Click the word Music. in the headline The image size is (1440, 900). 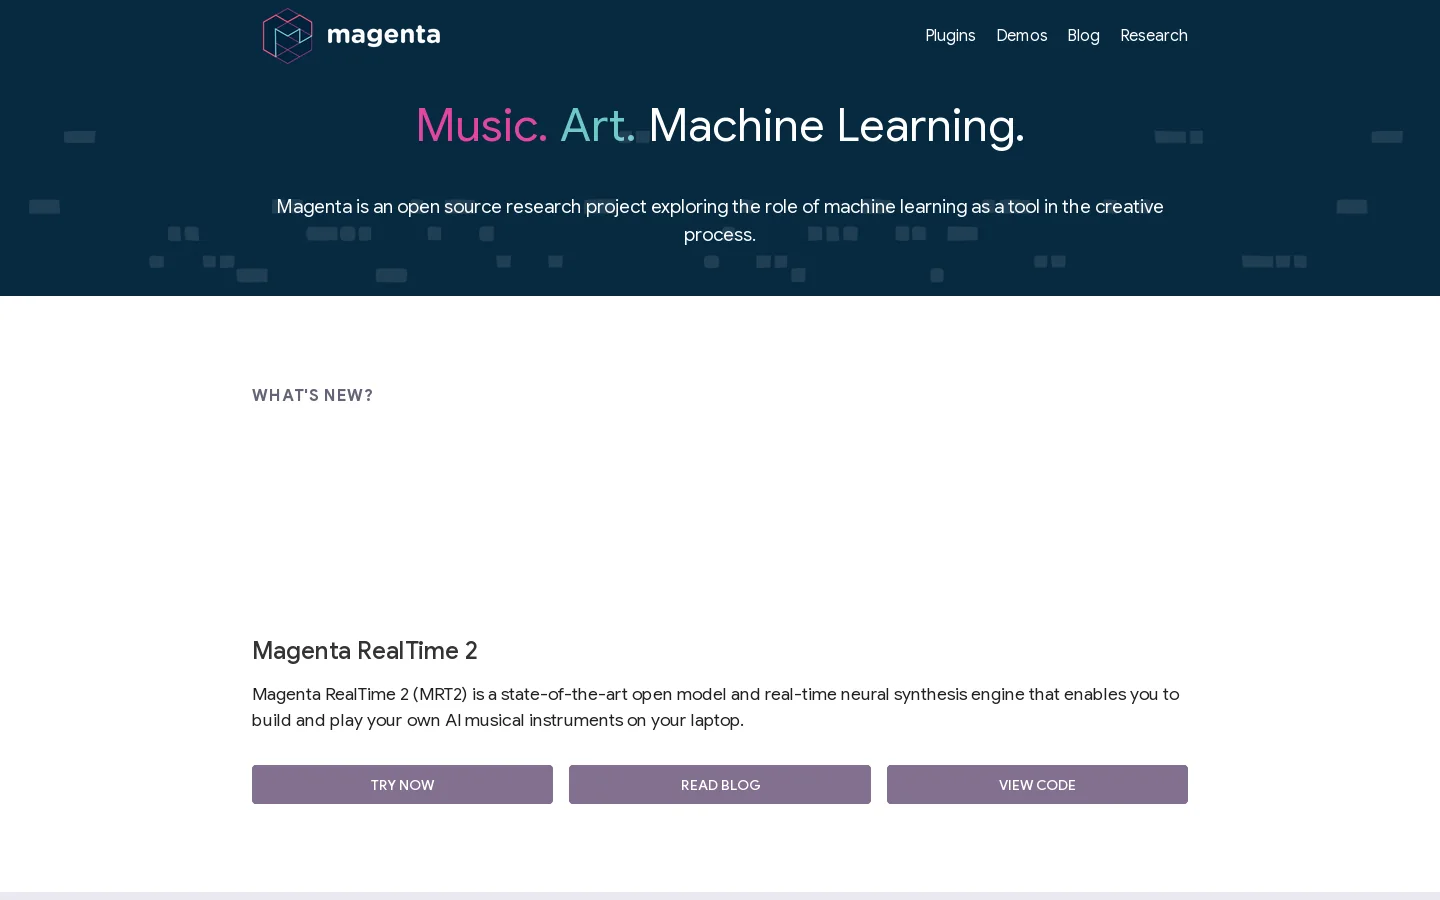pos(481,126)
